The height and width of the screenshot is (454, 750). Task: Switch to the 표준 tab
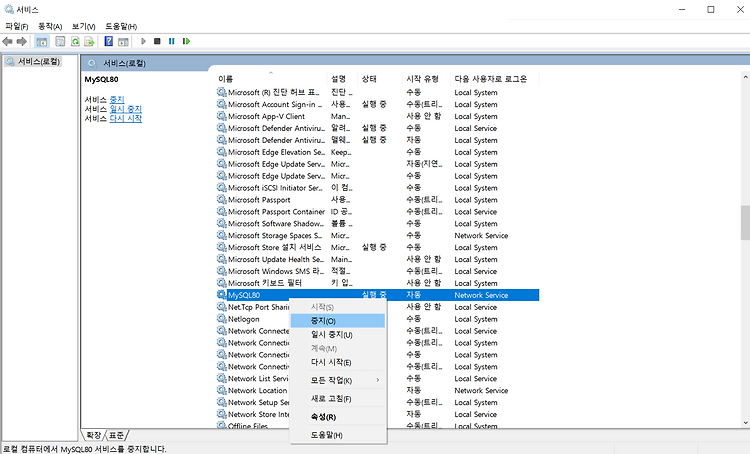[116, 435]
